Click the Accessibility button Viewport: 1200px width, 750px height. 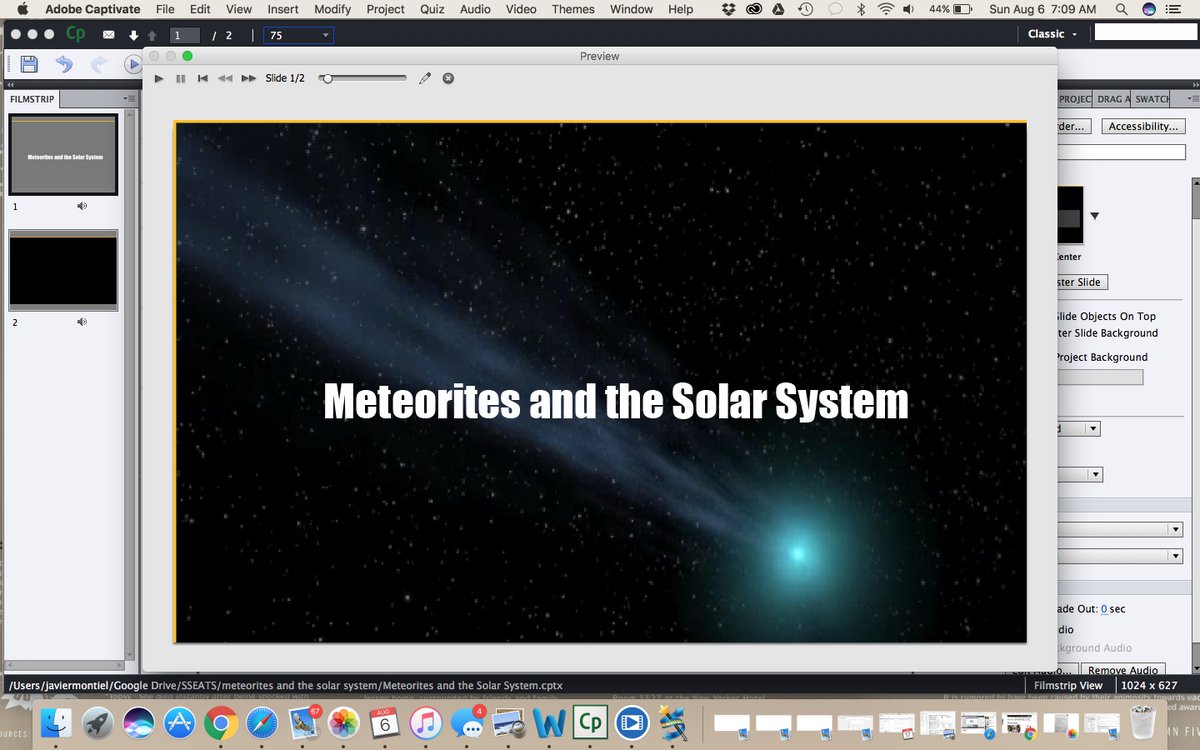coord(1143,126)
